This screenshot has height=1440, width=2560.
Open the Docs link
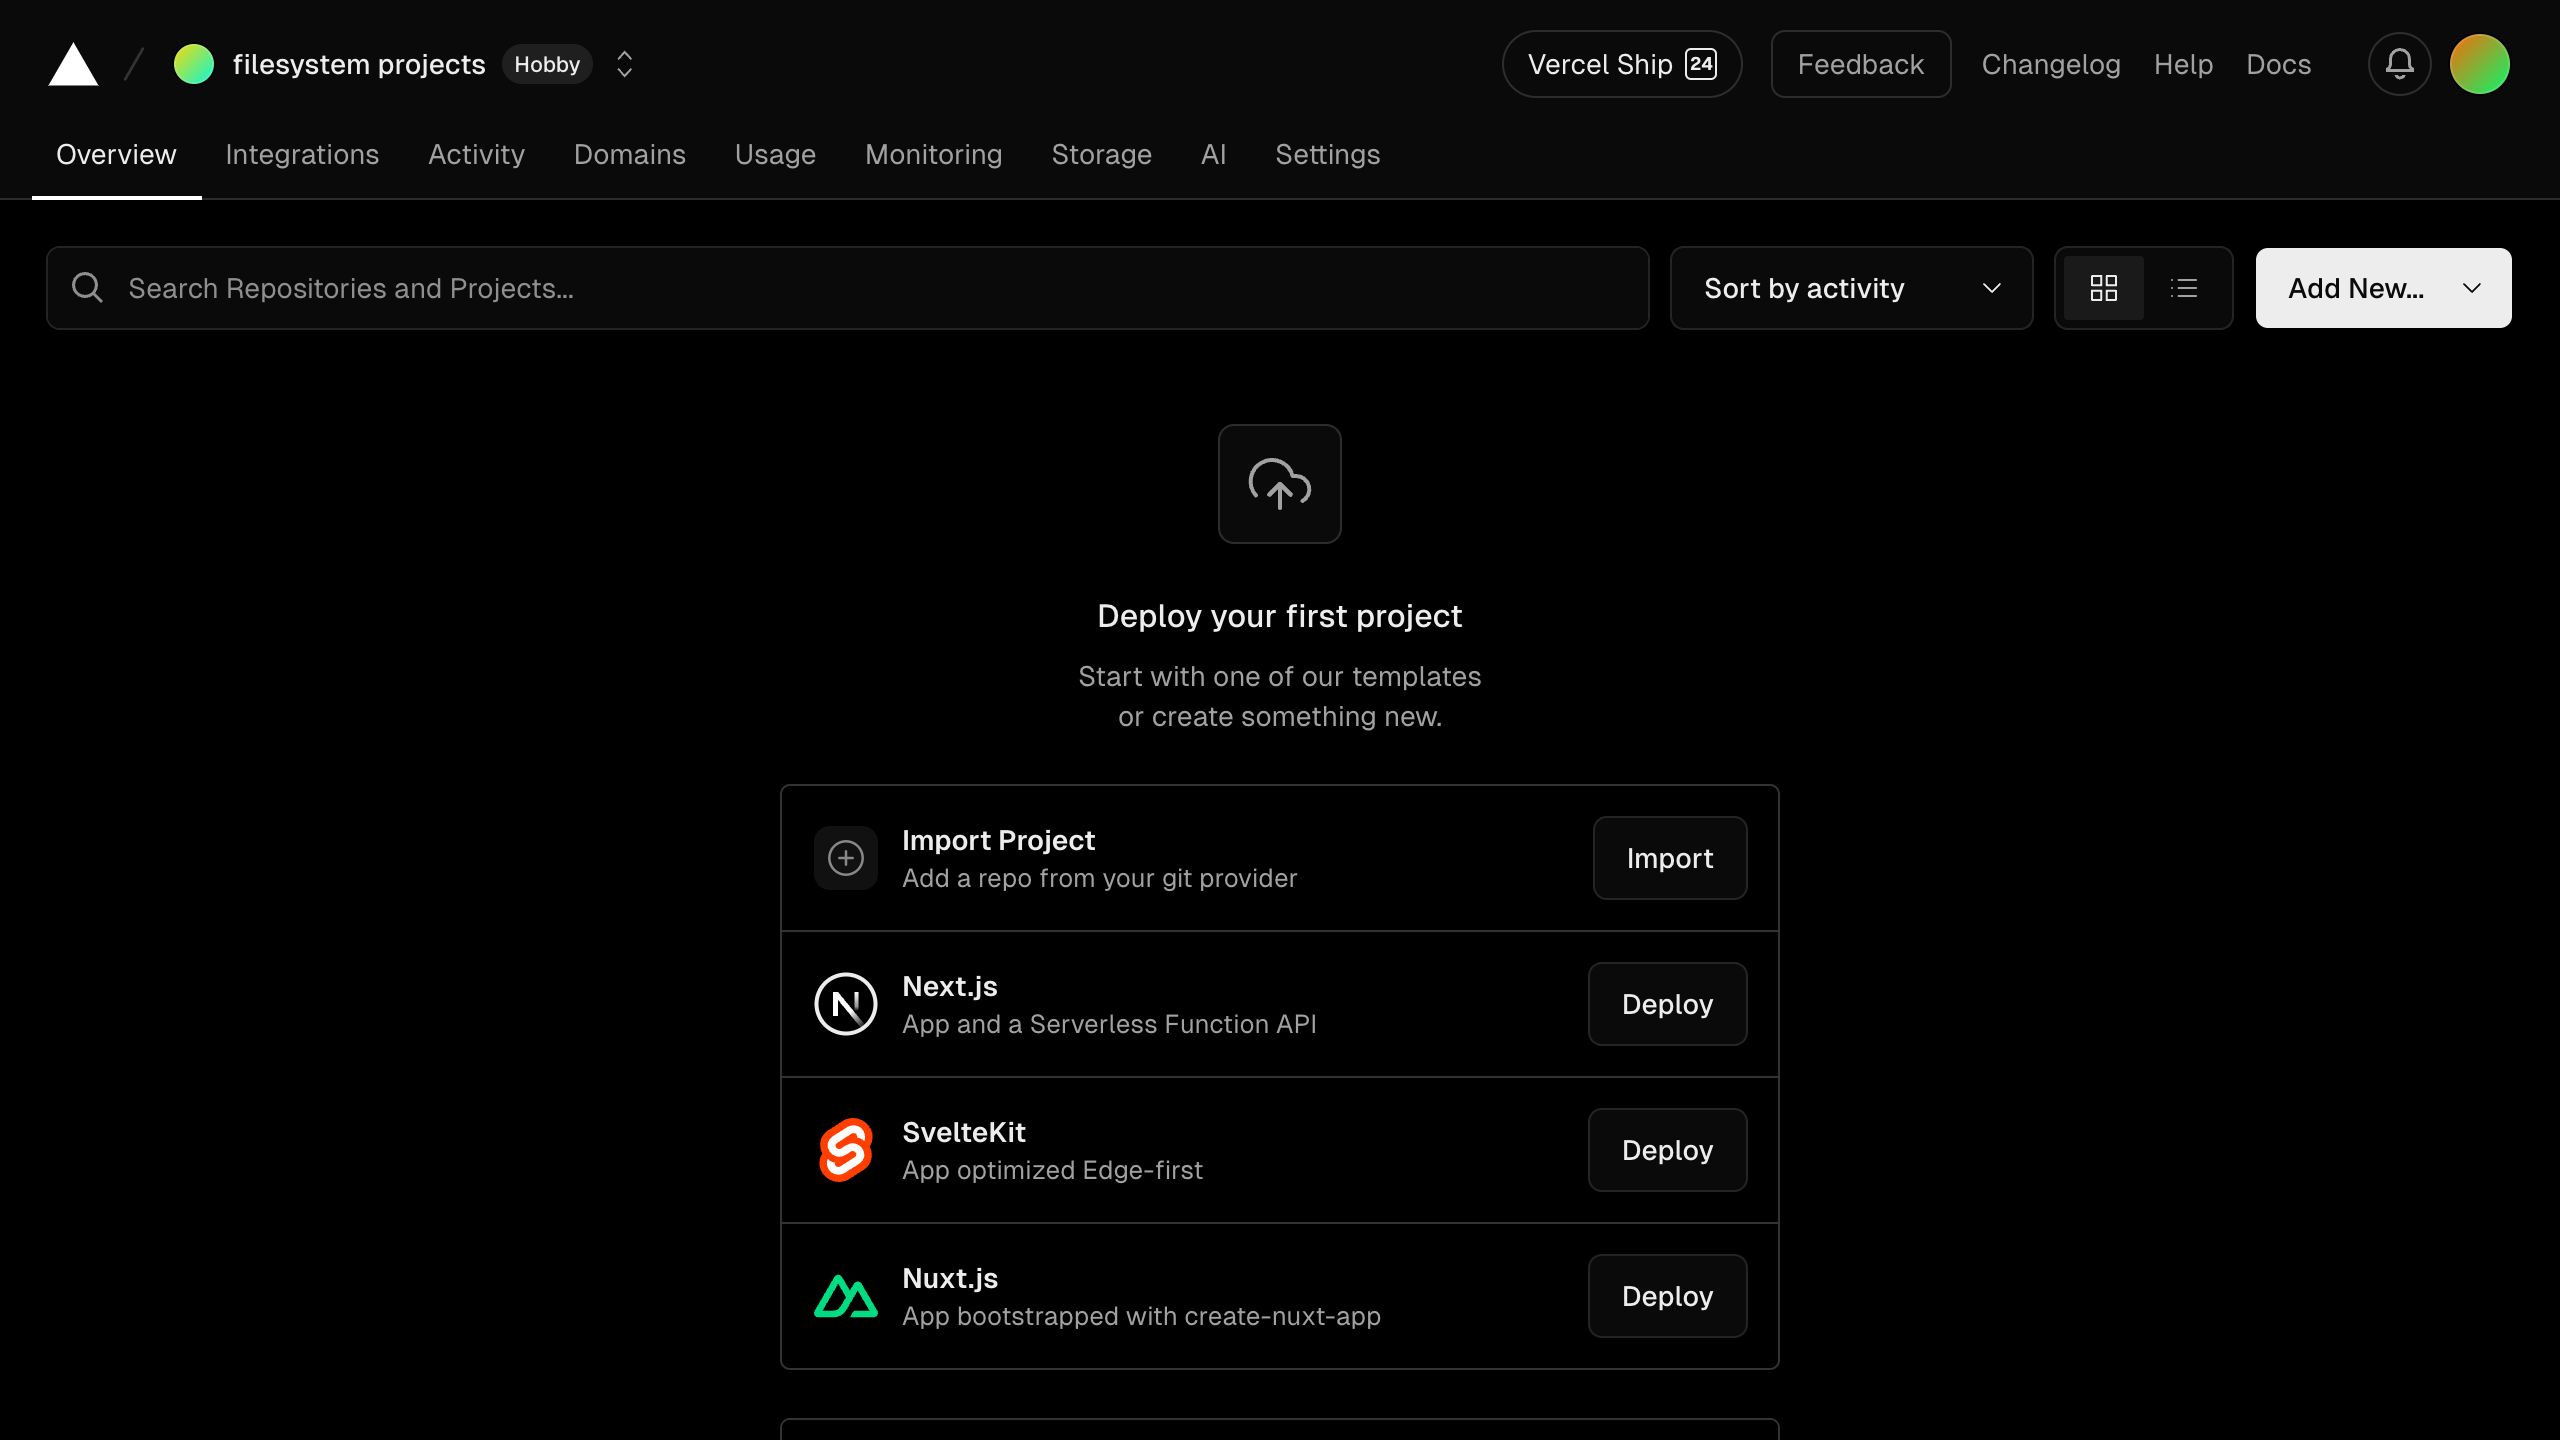click(2278, 64)
